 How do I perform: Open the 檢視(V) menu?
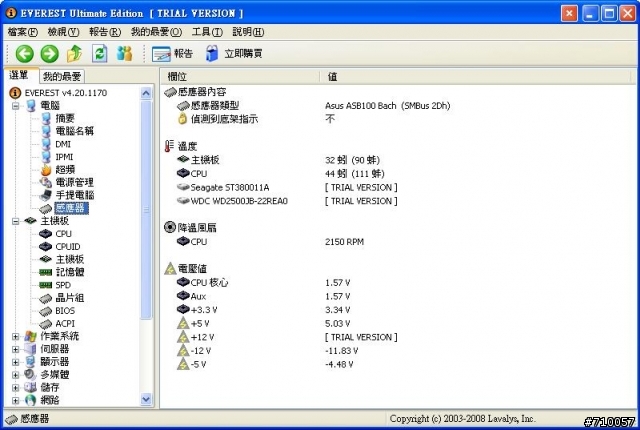click(x=63, y=32)
